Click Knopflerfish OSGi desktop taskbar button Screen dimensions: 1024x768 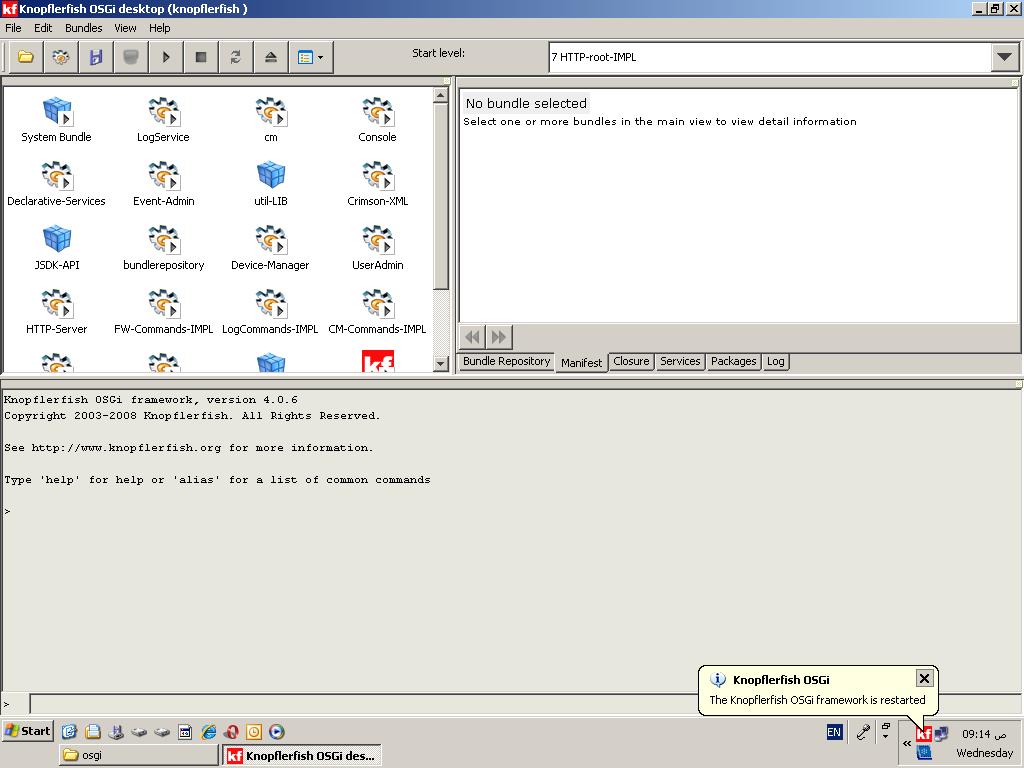(x=302, y=756)
